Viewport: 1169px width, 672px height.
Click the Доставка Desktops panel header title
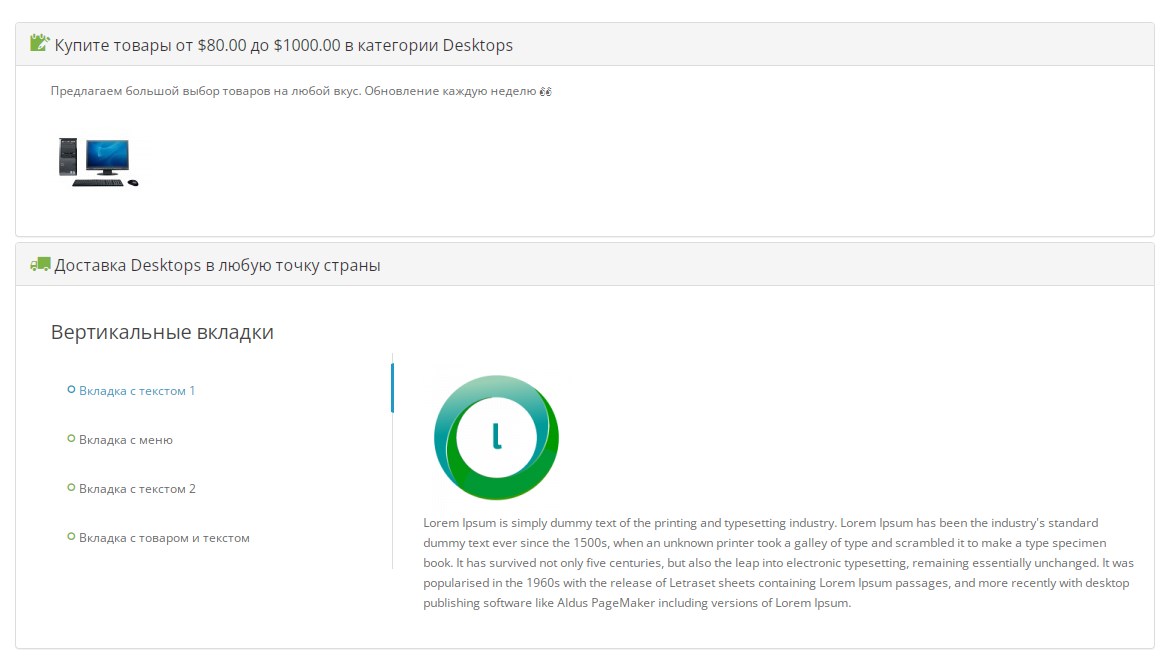[x=217, y=266]
